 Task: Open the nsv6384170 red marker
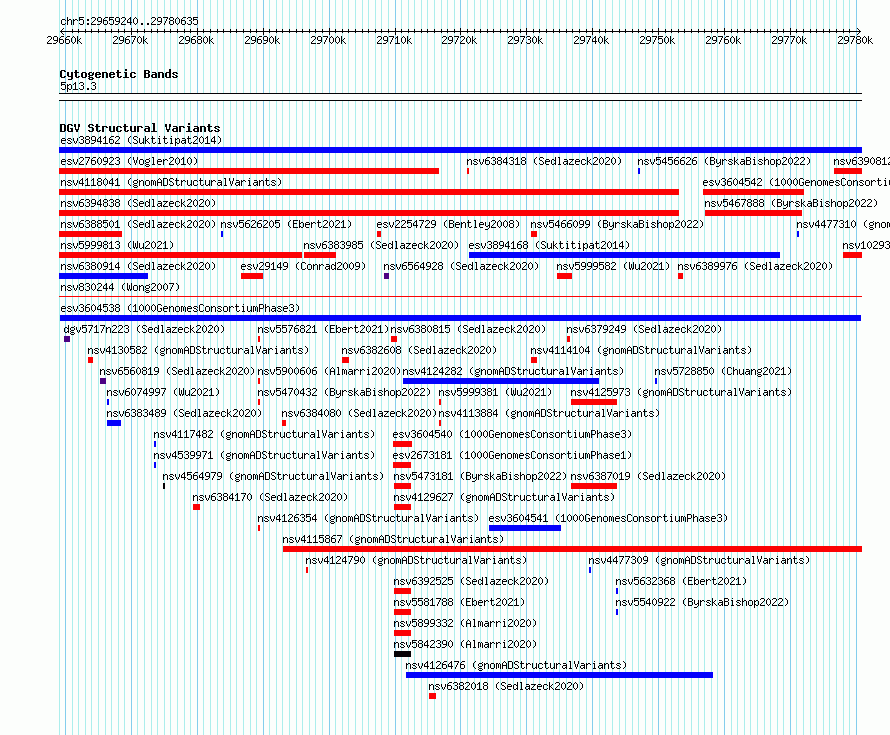[196, 507]
